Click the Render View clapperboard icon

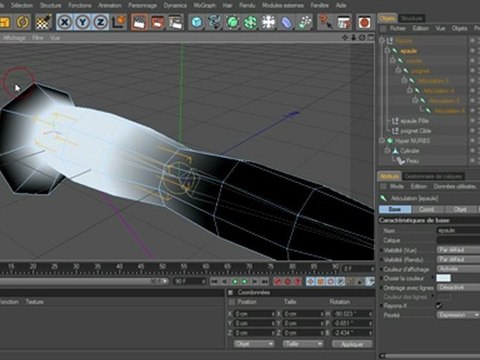tap(140, 22)
